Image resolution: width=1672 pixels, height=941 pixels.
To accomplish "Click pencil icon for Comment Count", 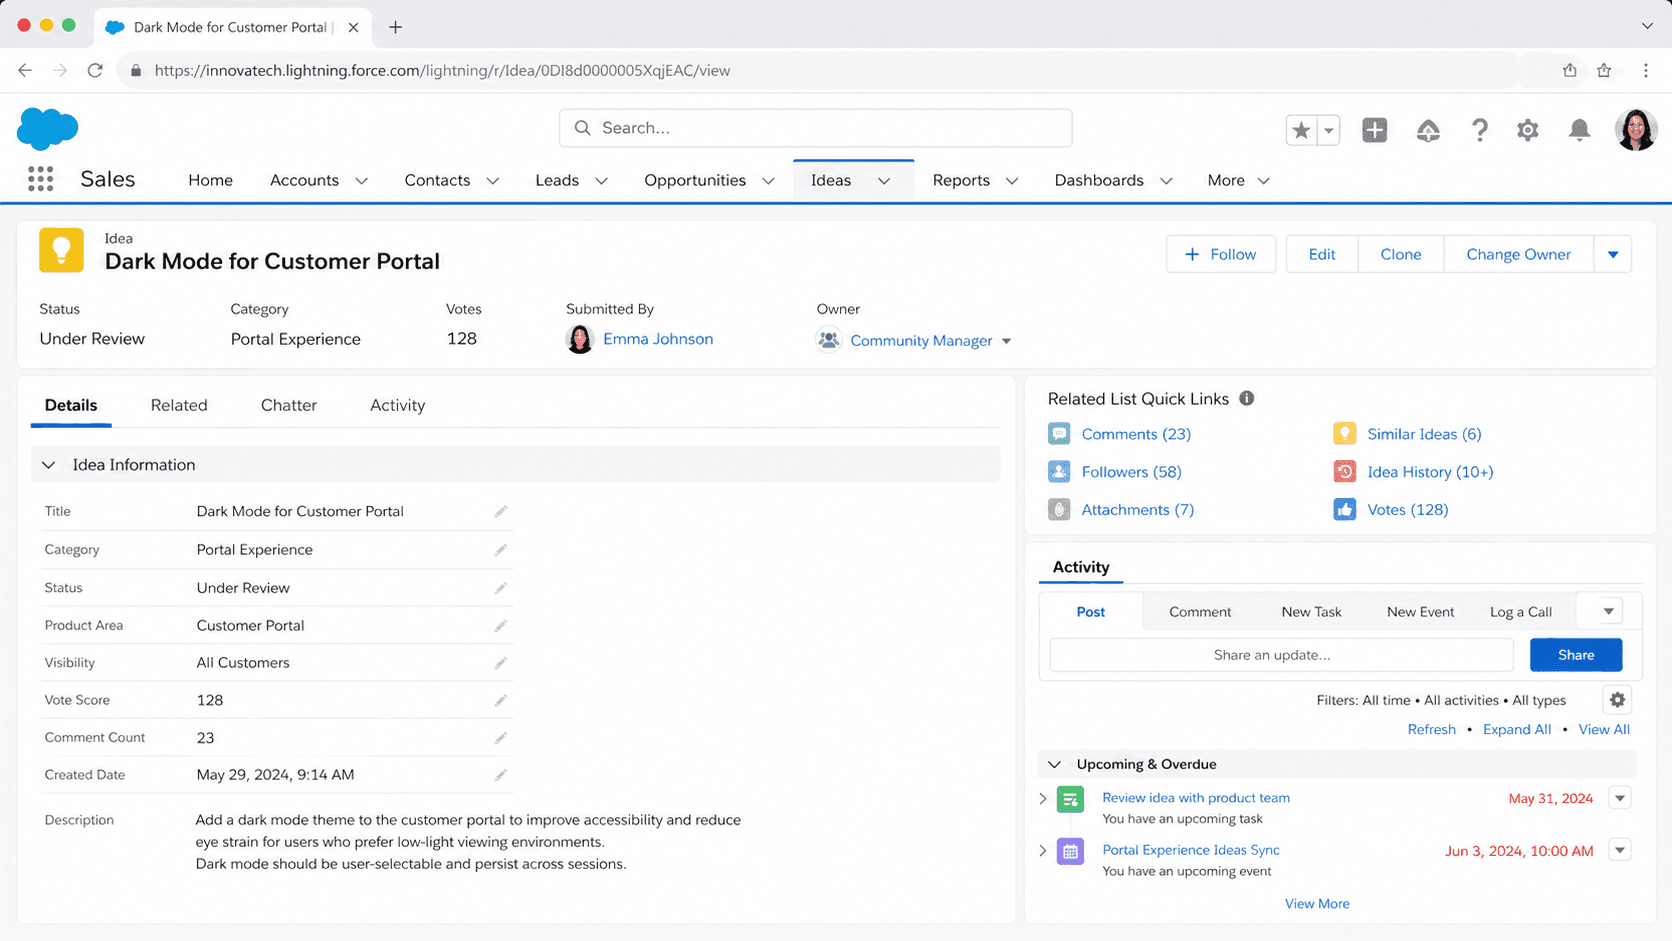I will [501, 738].
